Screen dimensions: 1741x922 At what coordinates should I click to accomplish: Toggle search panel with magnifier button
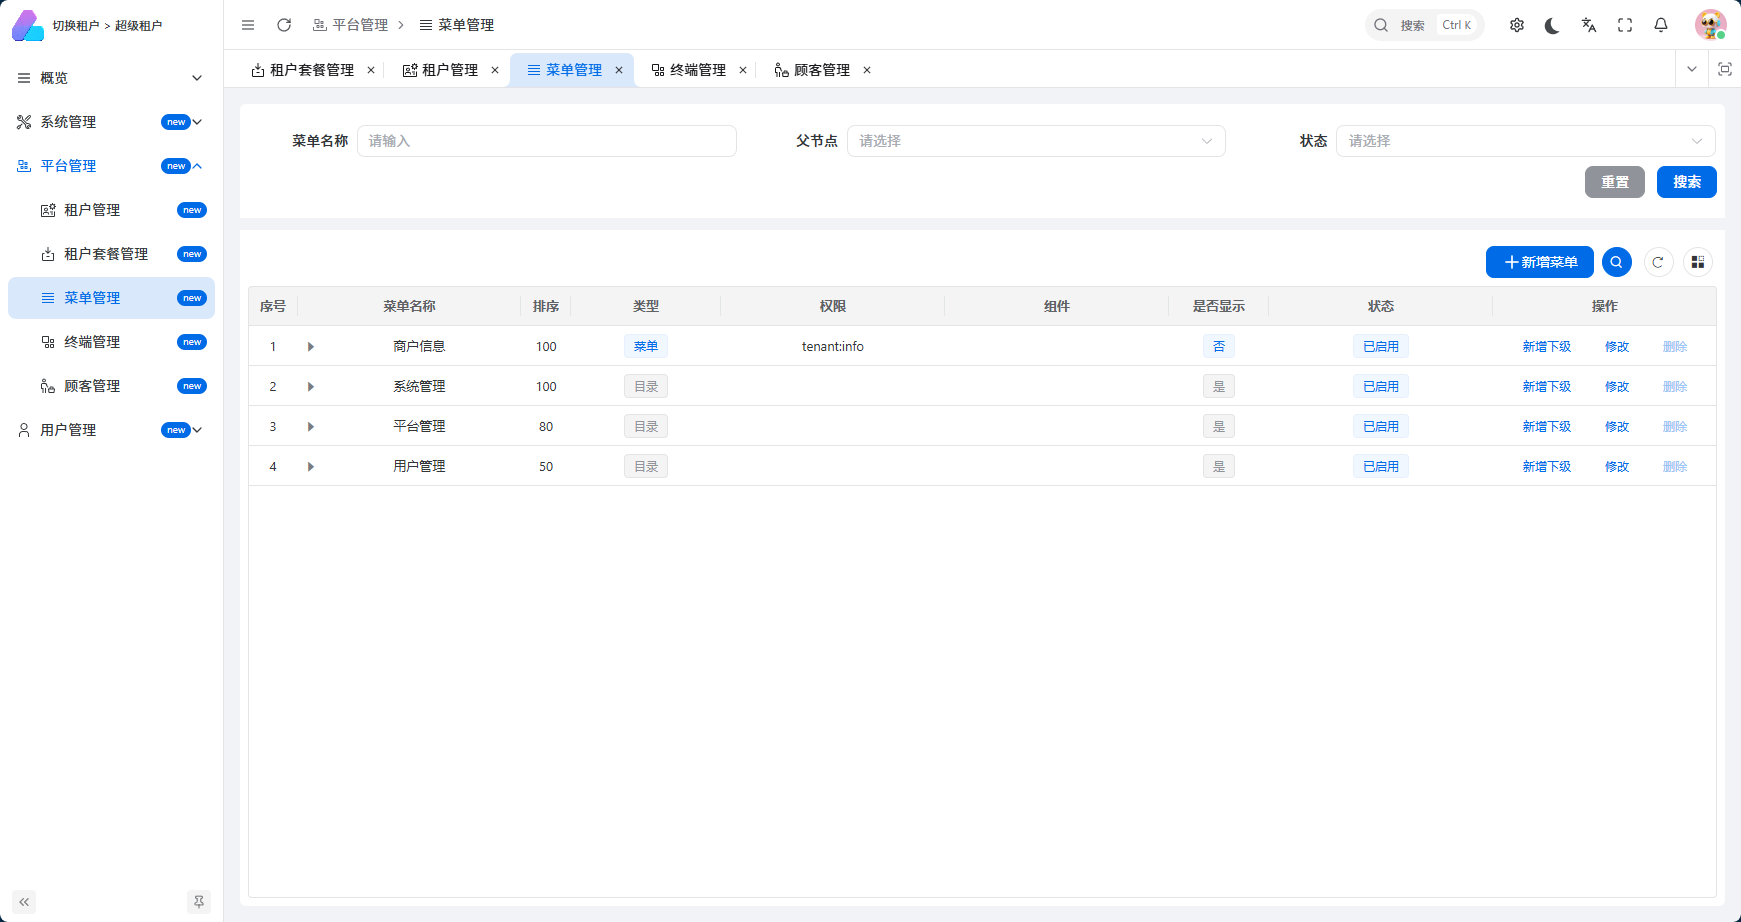click(1617, 262)
